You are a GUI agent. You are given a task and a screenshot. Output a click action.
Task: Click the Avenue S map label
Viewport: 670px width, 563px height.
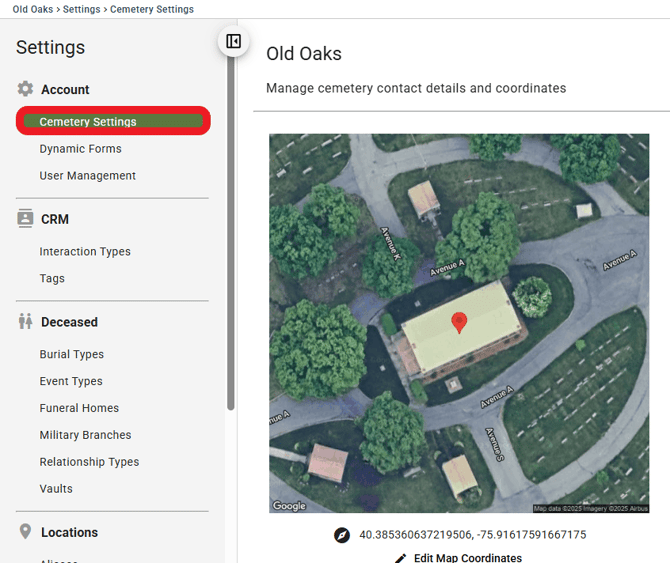click(494, 444)
